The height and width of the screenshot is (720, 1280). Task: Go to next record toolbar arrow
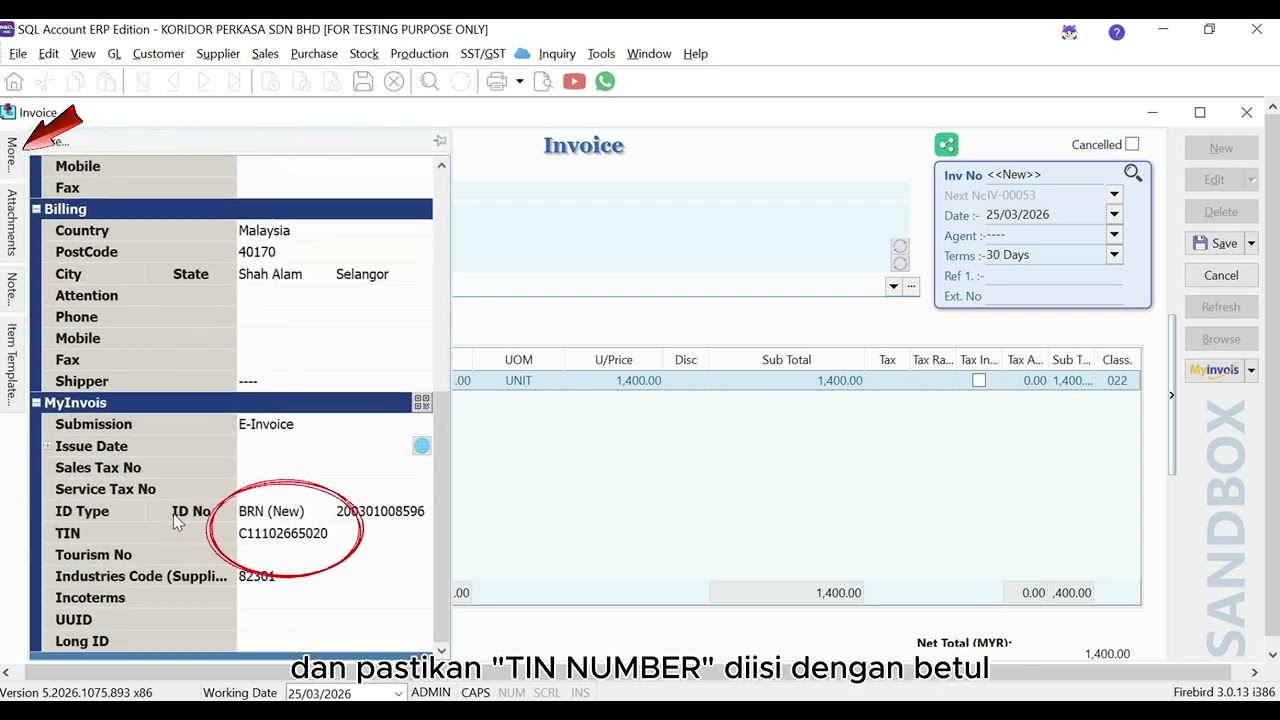coord(204,82)
